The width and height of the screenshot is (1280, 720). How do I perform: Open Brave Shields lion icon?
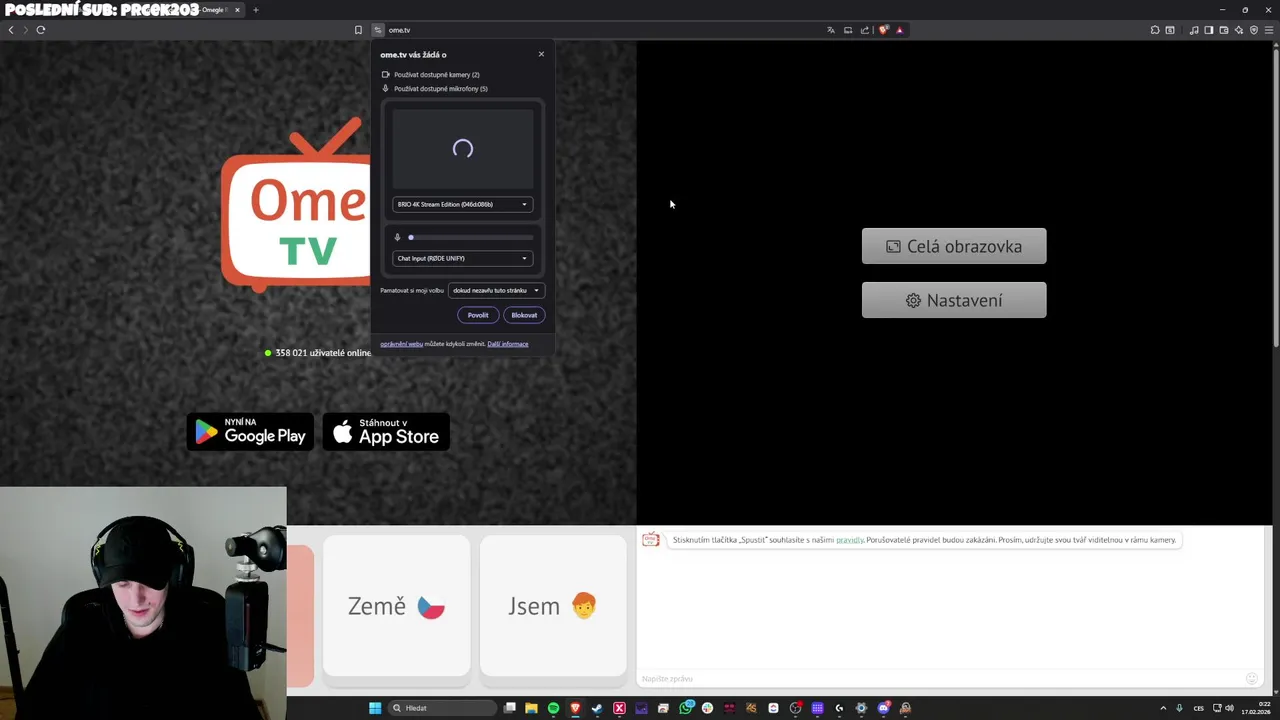coord(883,30)
